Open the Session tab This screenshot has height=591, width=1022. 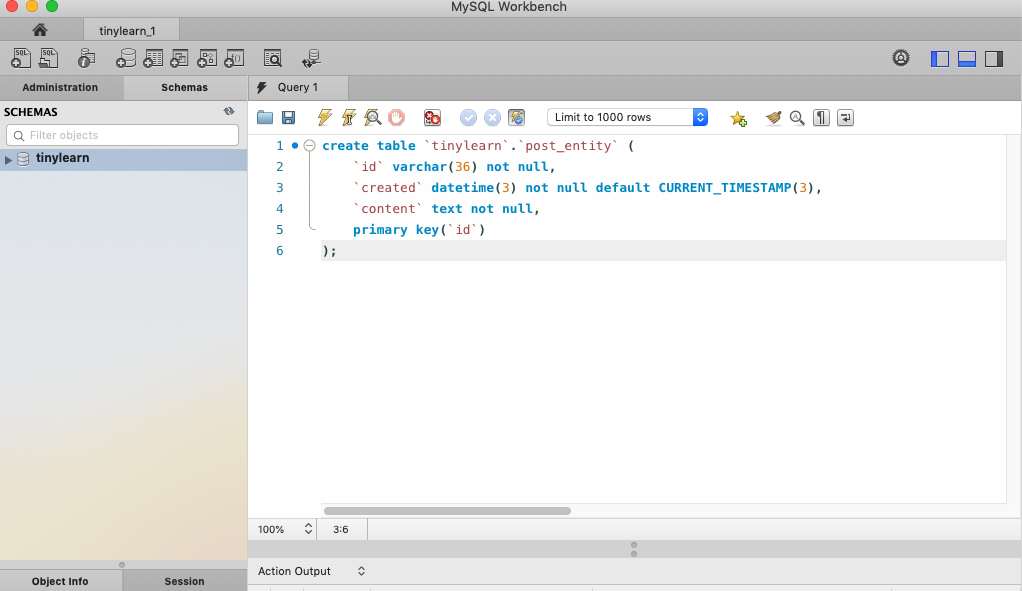click(x=184, y=581)
